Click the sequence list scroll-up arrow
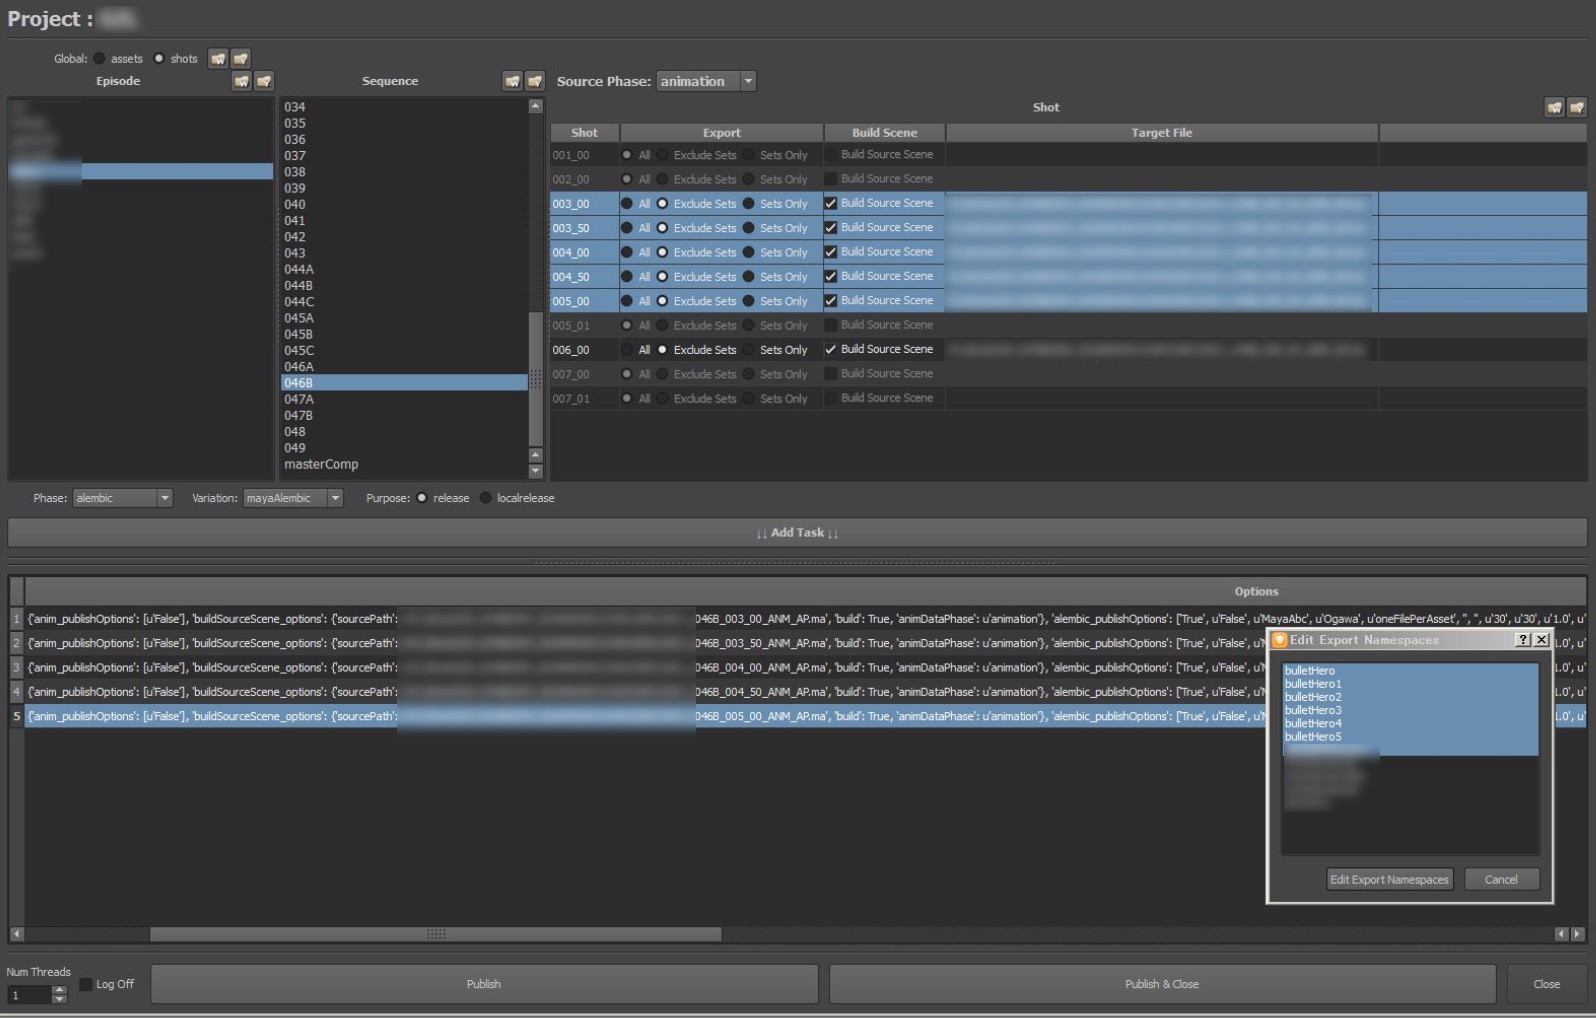 pos(535,106)
